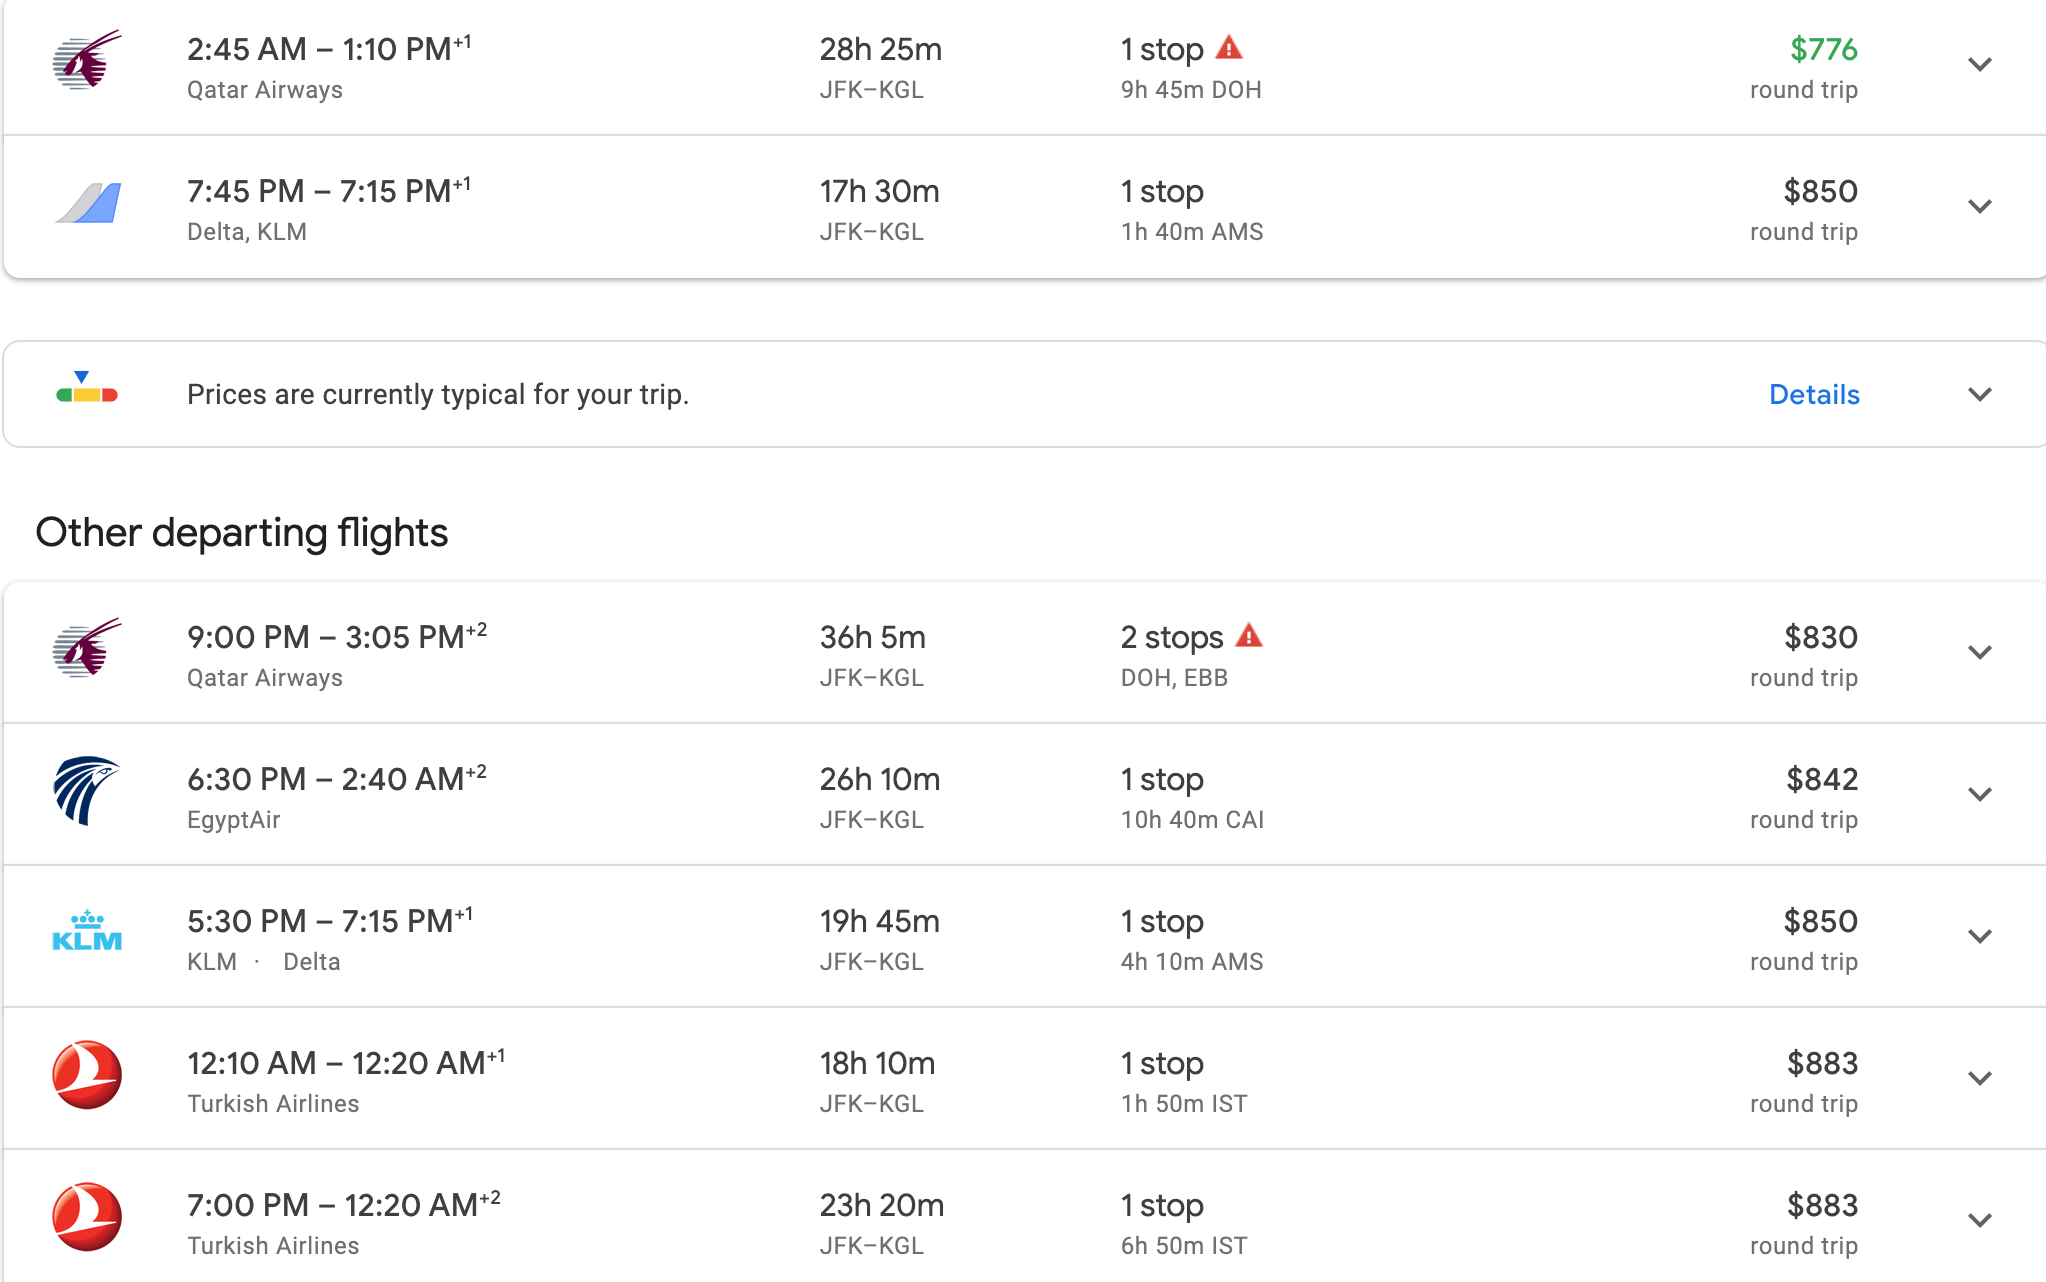Expand the 18h 10m Turkish Airlines flight
Image resolution: width=2046 pixels, height=1282 pixels.
(x=1979, y=1079)
